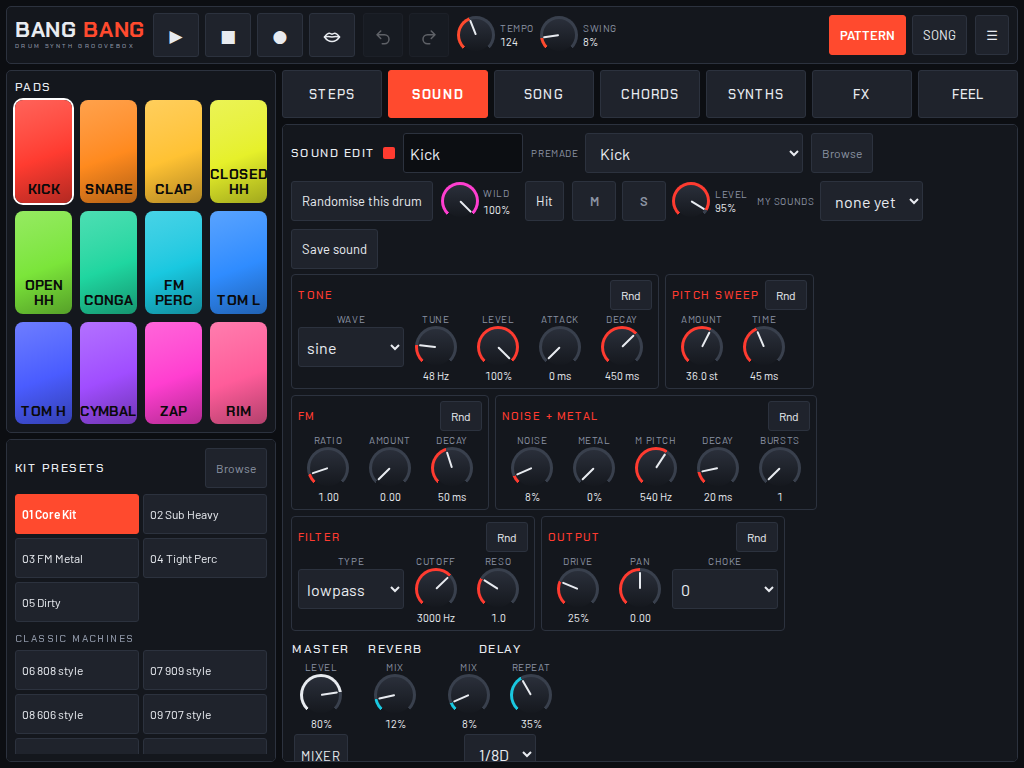Click the sound name field Kick
1024x768 pixels.
point(462,153)
